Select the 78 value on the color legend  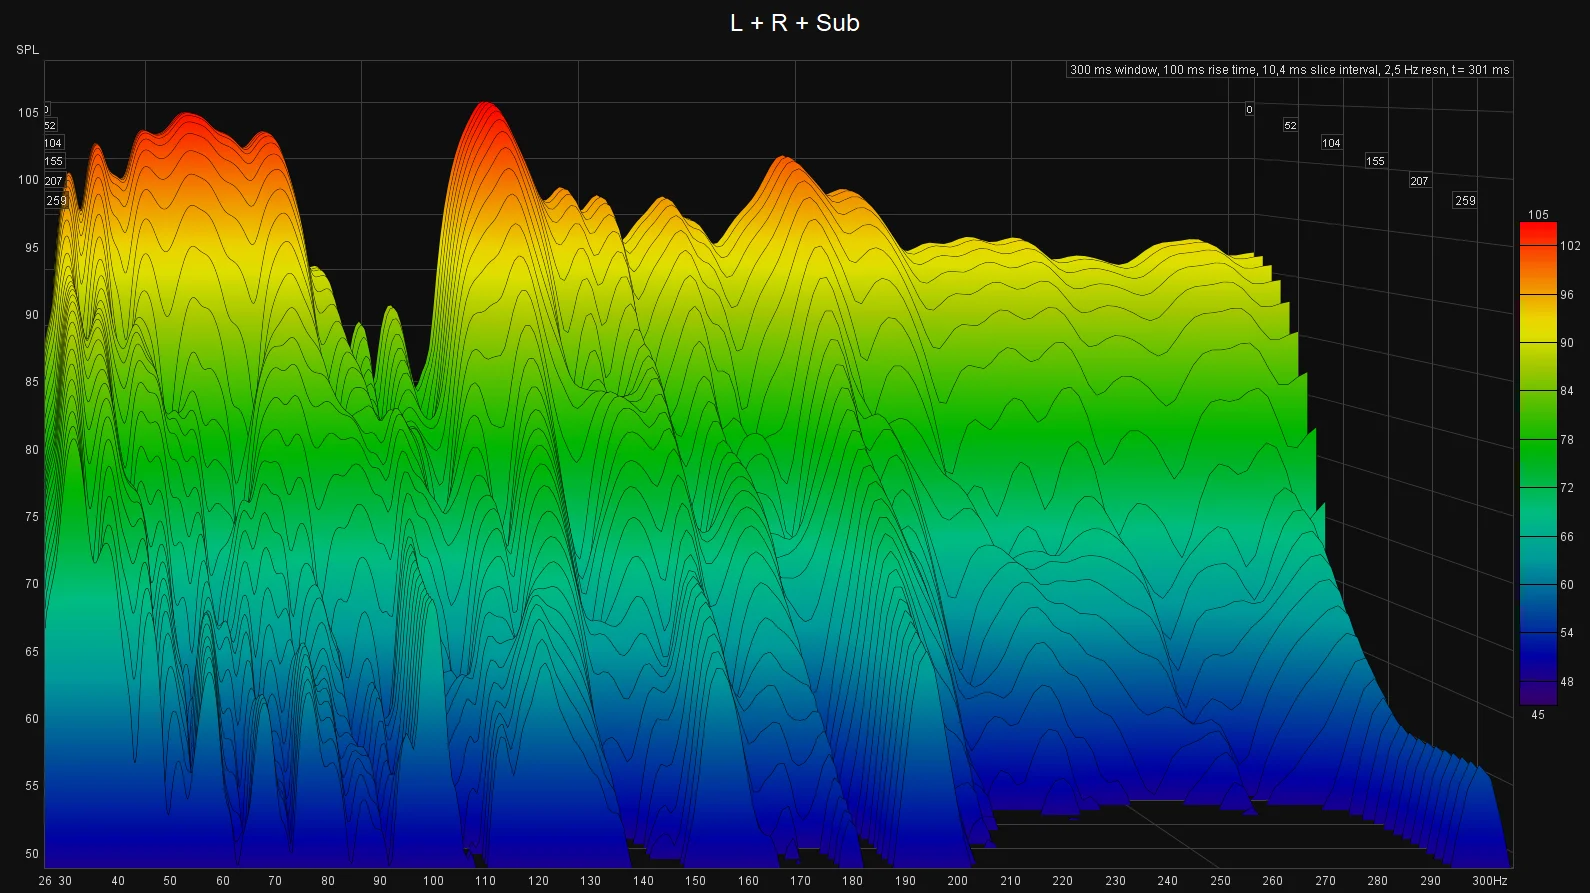(x=1567, y=440)
